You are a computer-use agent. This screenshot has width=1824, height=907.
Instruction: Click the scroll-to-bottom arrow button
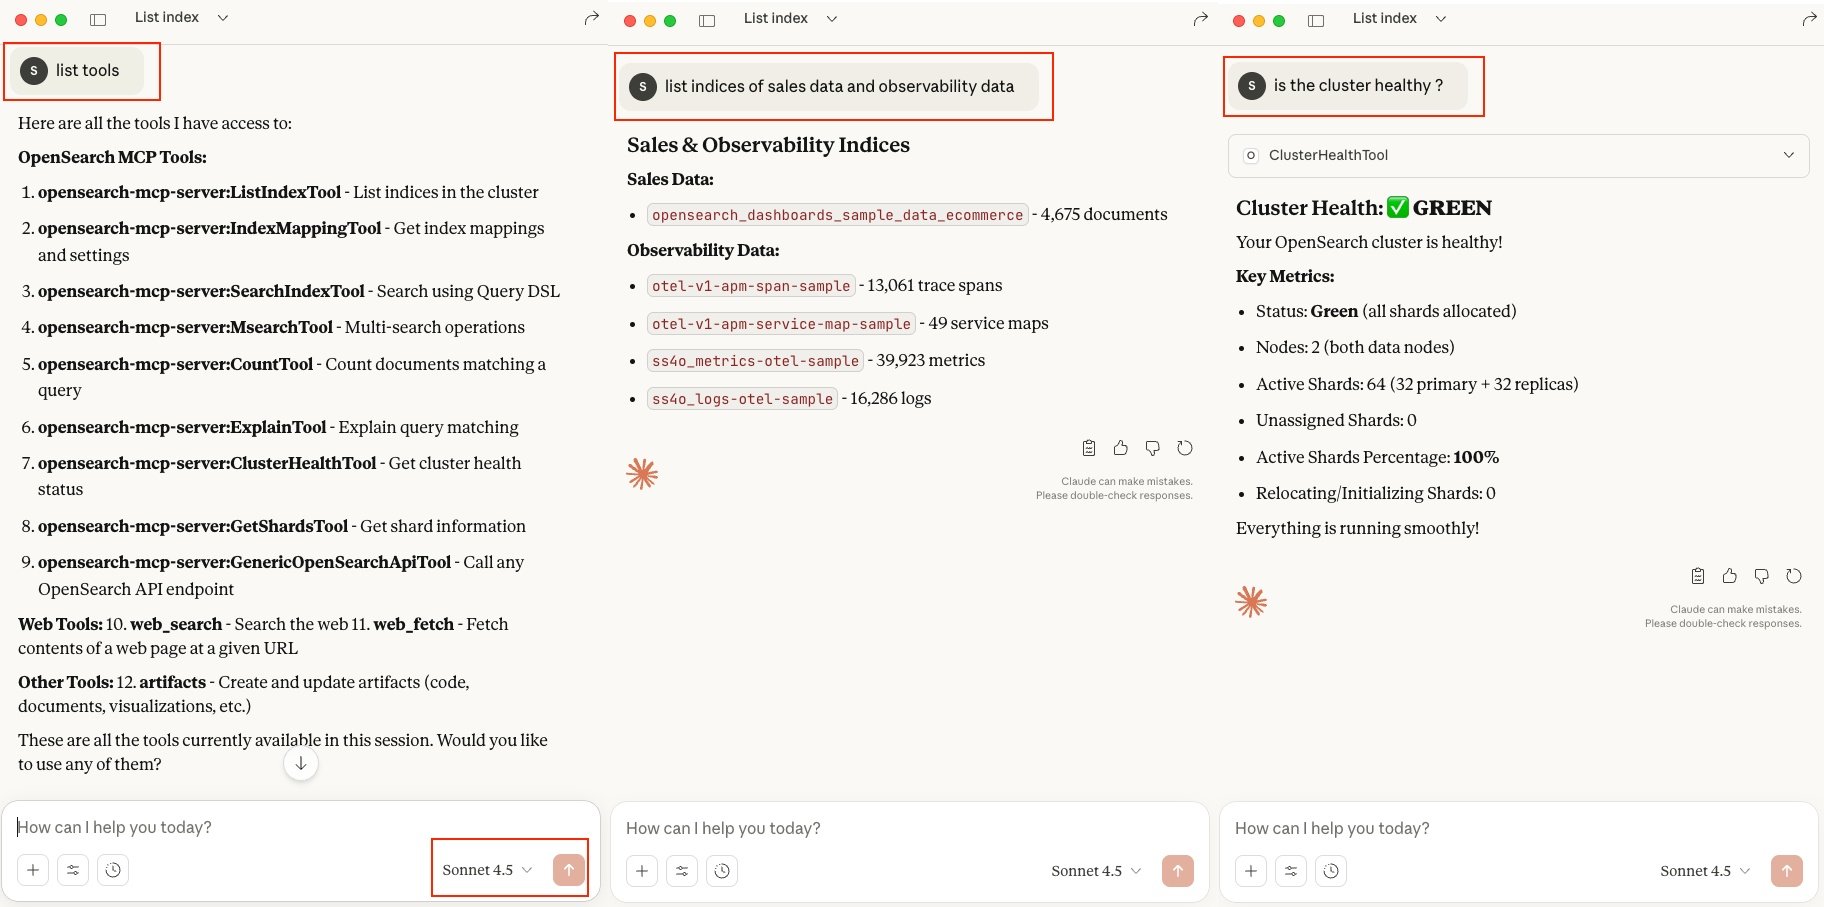point(300,763)
